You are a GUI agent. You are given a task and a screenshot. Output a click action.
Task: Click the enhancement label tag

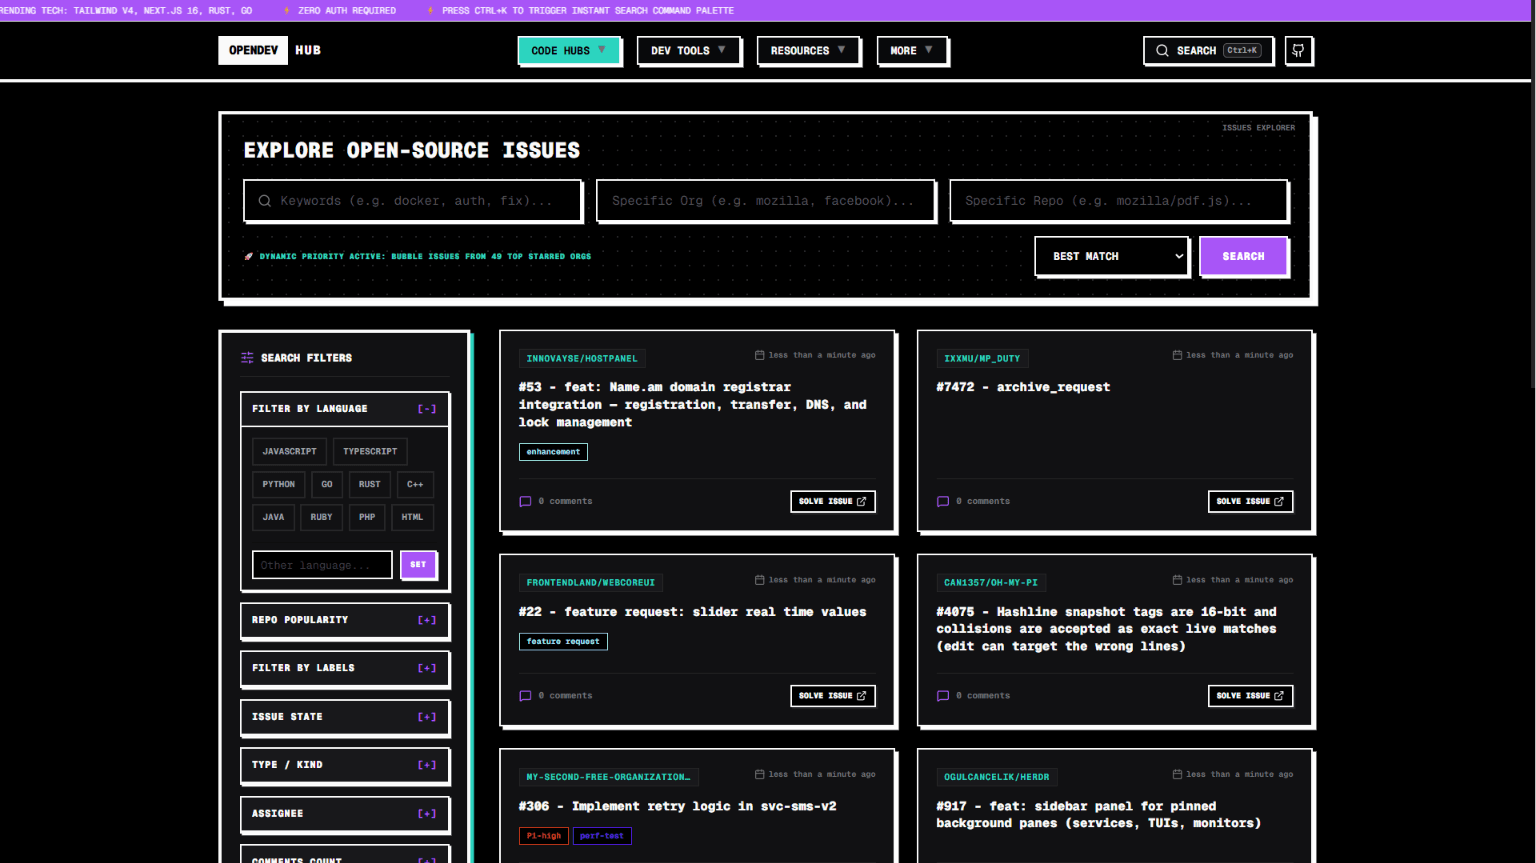coord(553,452)
